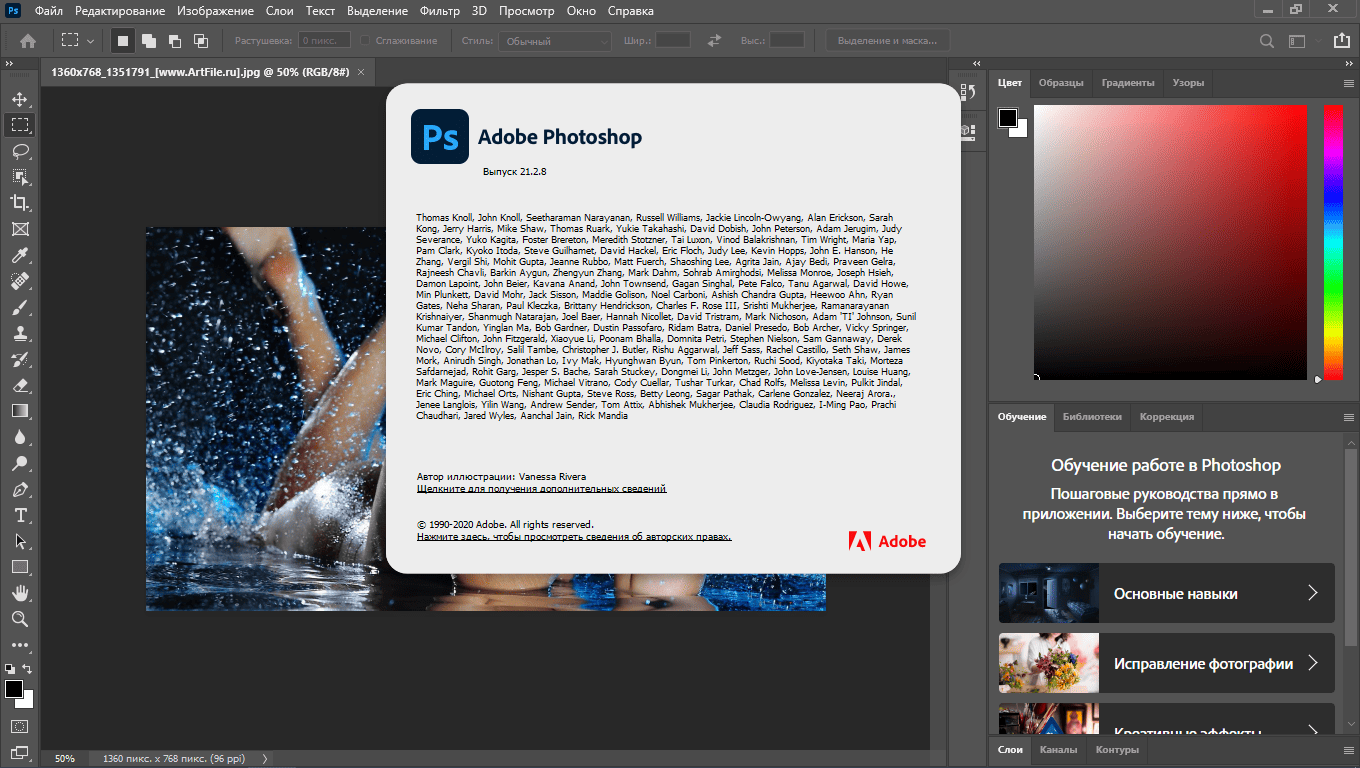Switch to the Каналы tab
This screenshot has width=1360, height=768.
coord(1058,750)
